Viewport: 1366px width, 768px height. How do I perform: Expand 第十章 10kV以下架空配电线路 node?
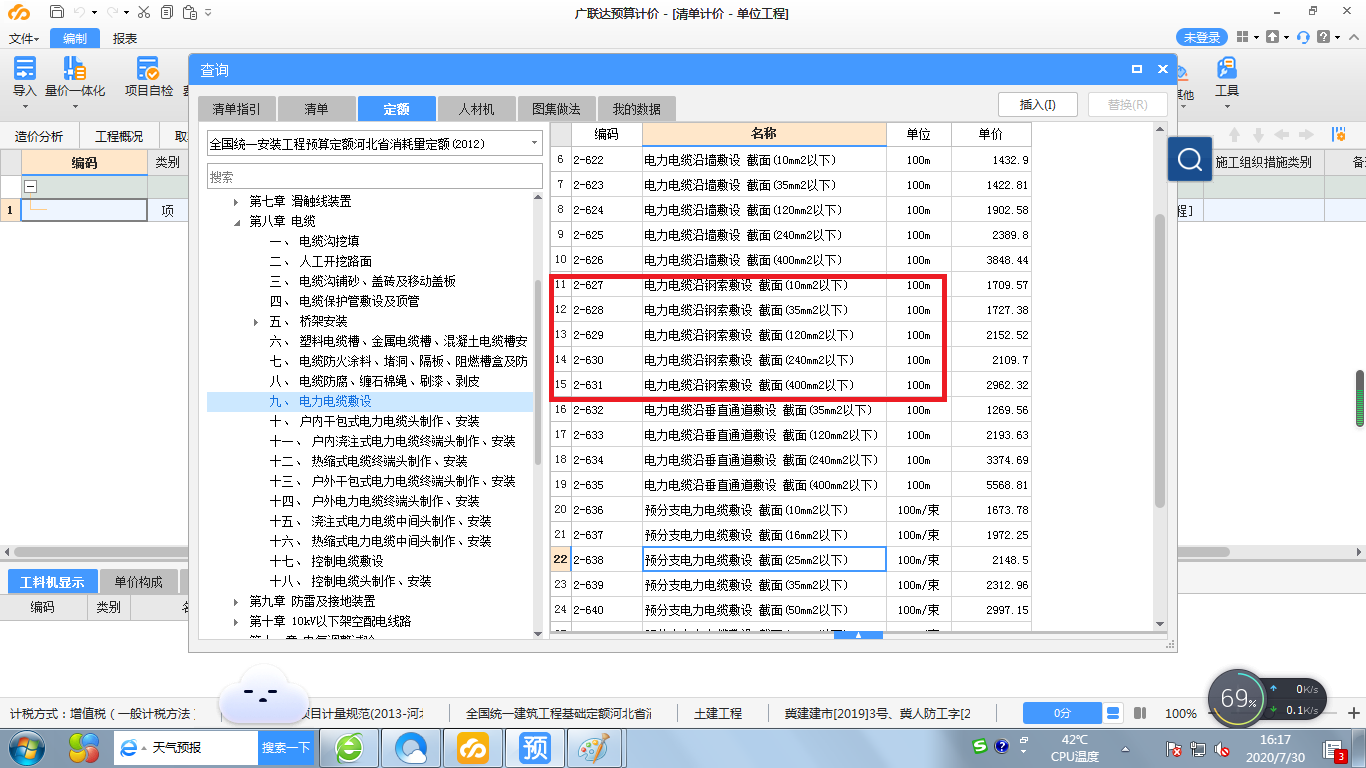pyautogui.click(x=236, y=622)
